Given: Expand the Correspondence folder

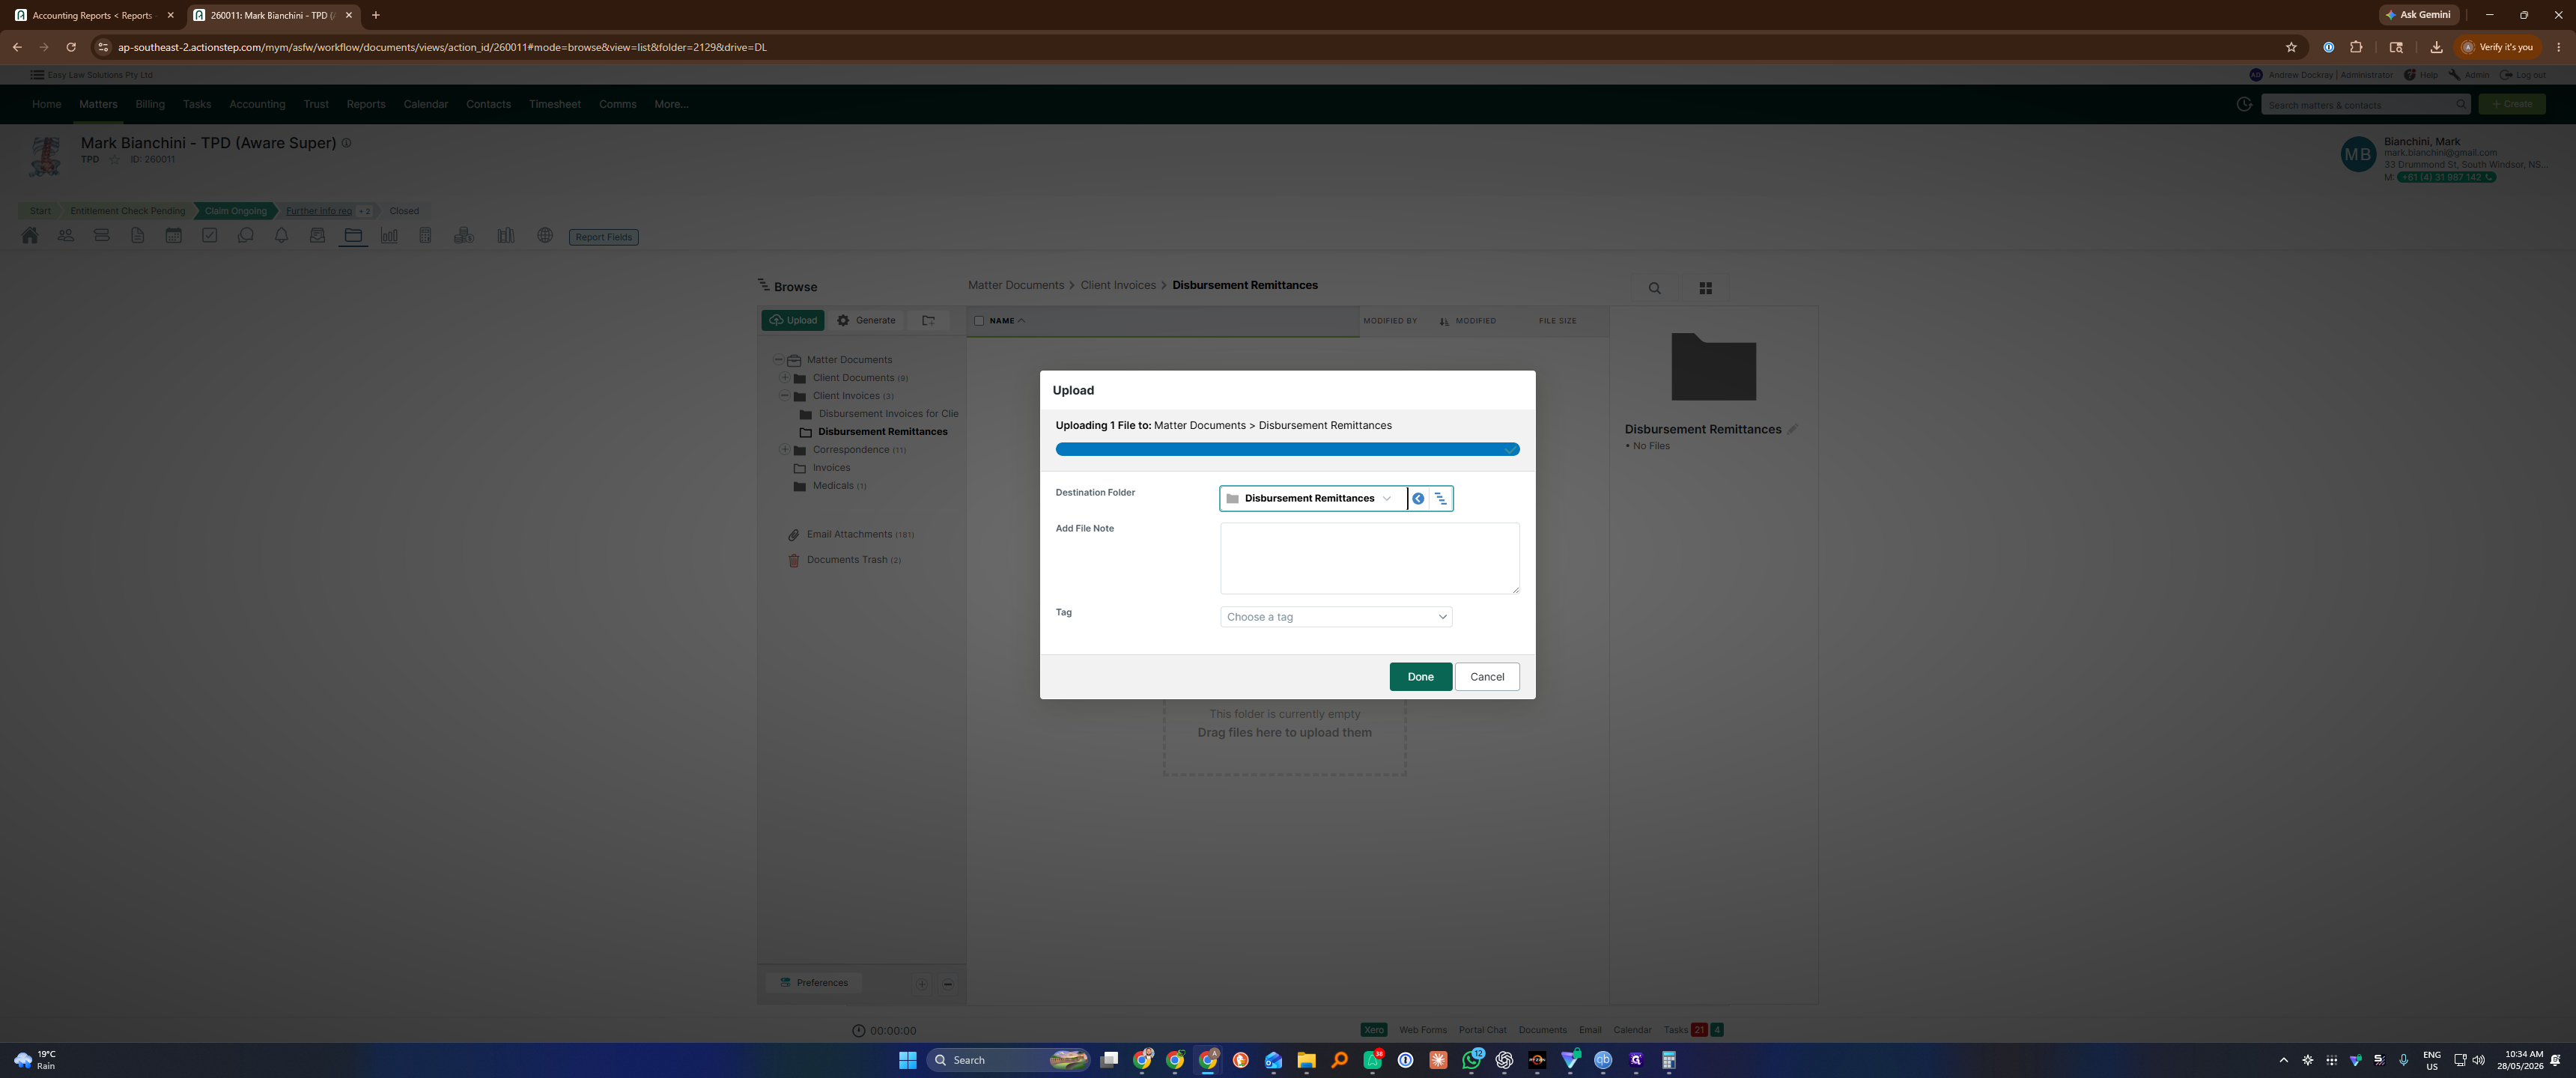Looking at the screenshot, I should 785,450.
